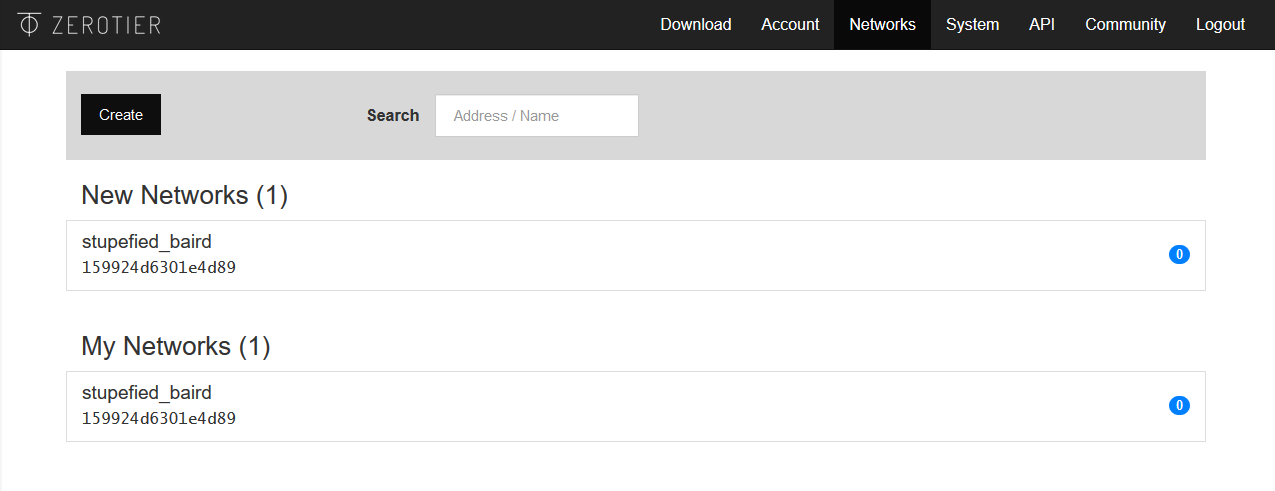The image size is (1275, 491).
Task: Open stupefied_baird under My Networks
Action: coord(147,392)
